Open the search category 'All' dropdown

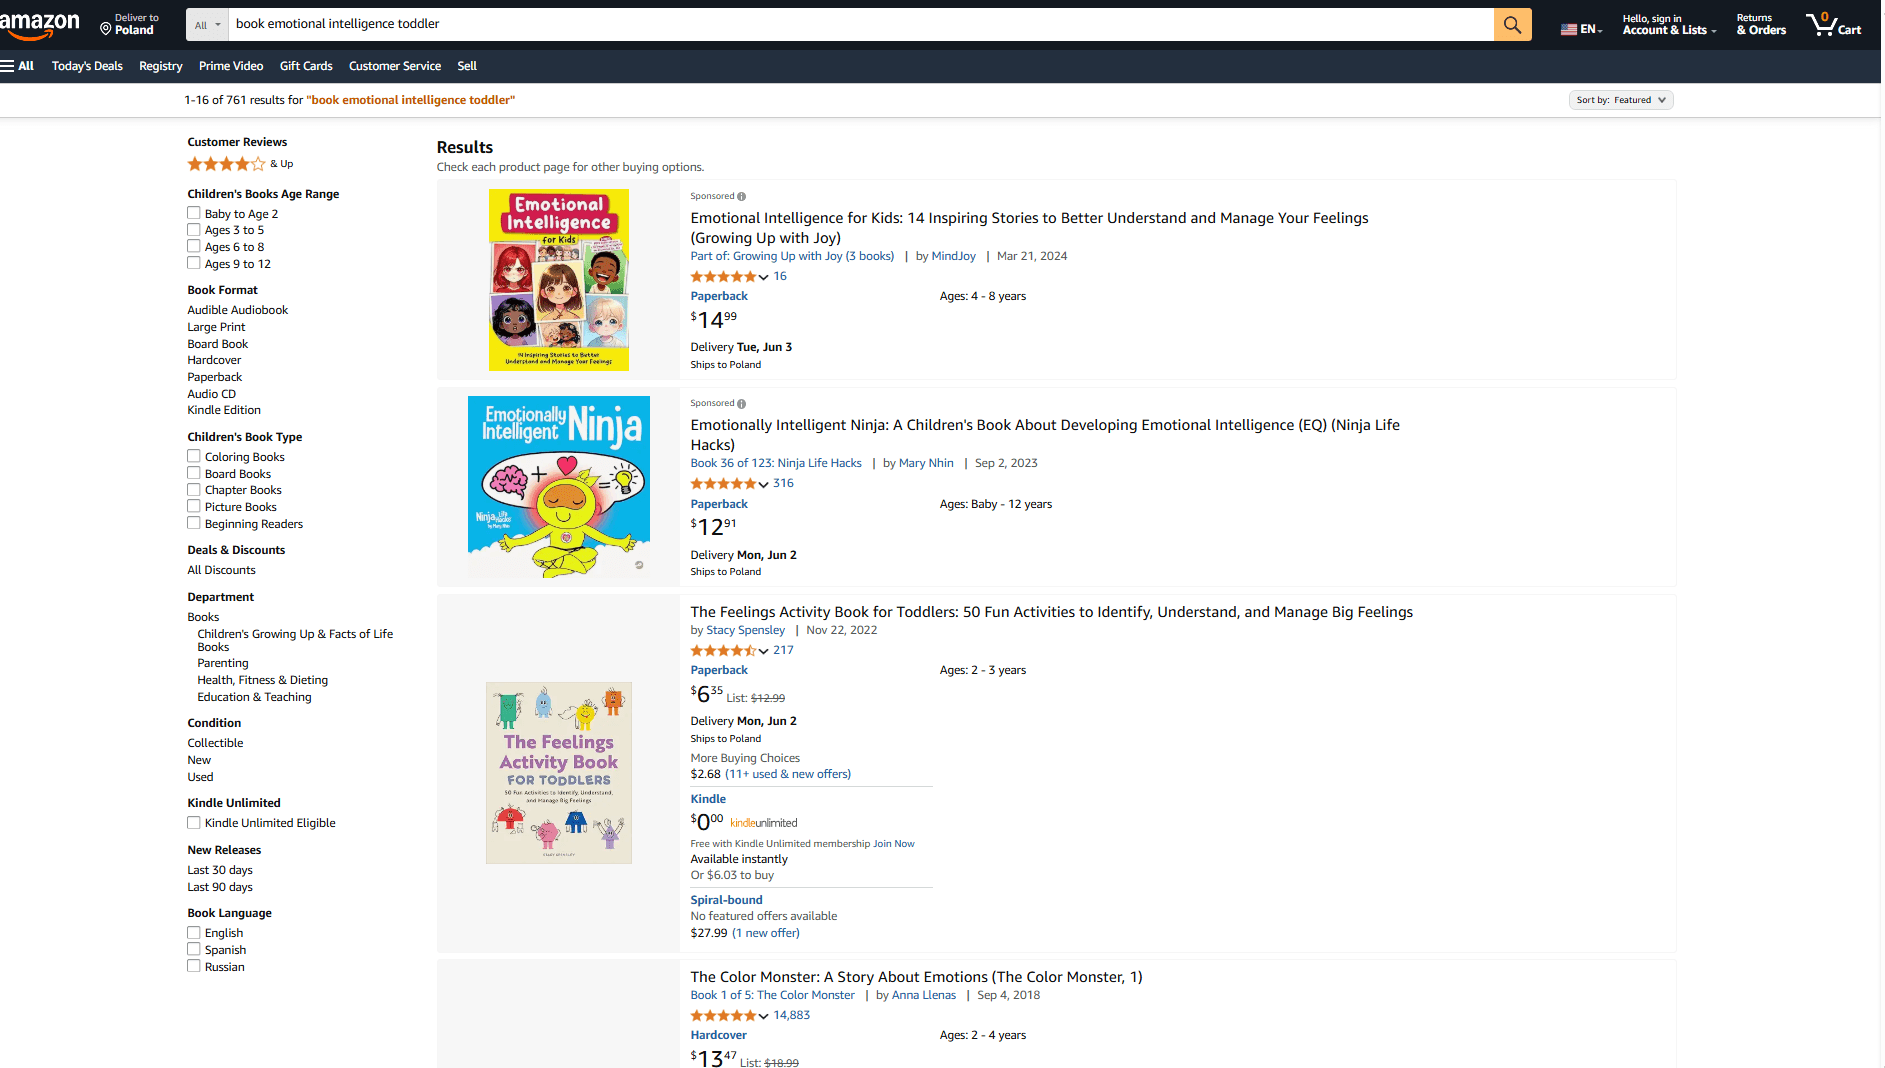[x=206, y=24]
